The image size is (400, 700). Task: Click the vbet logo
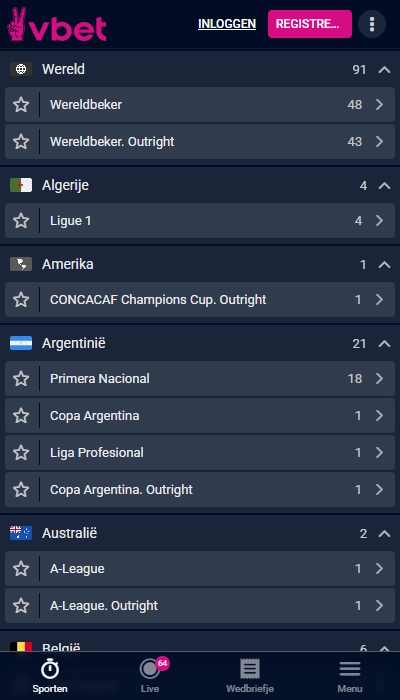57,25
